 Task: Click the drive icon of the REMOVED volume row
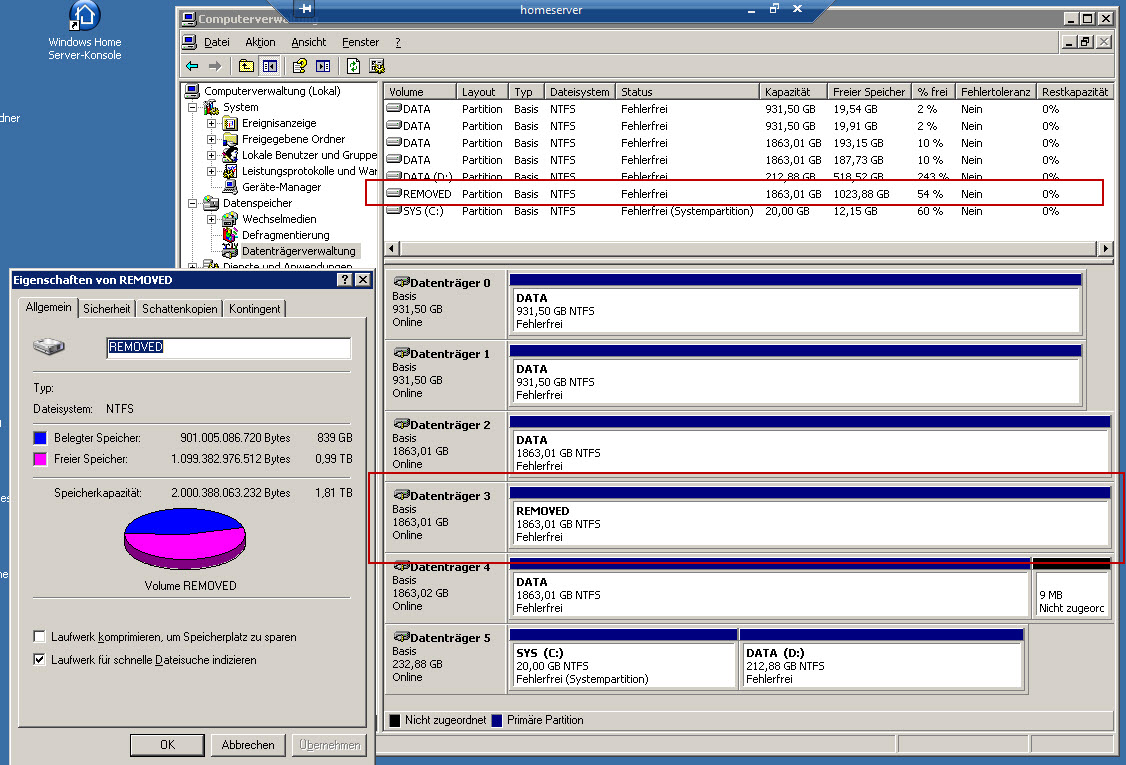tap(394, 193)
